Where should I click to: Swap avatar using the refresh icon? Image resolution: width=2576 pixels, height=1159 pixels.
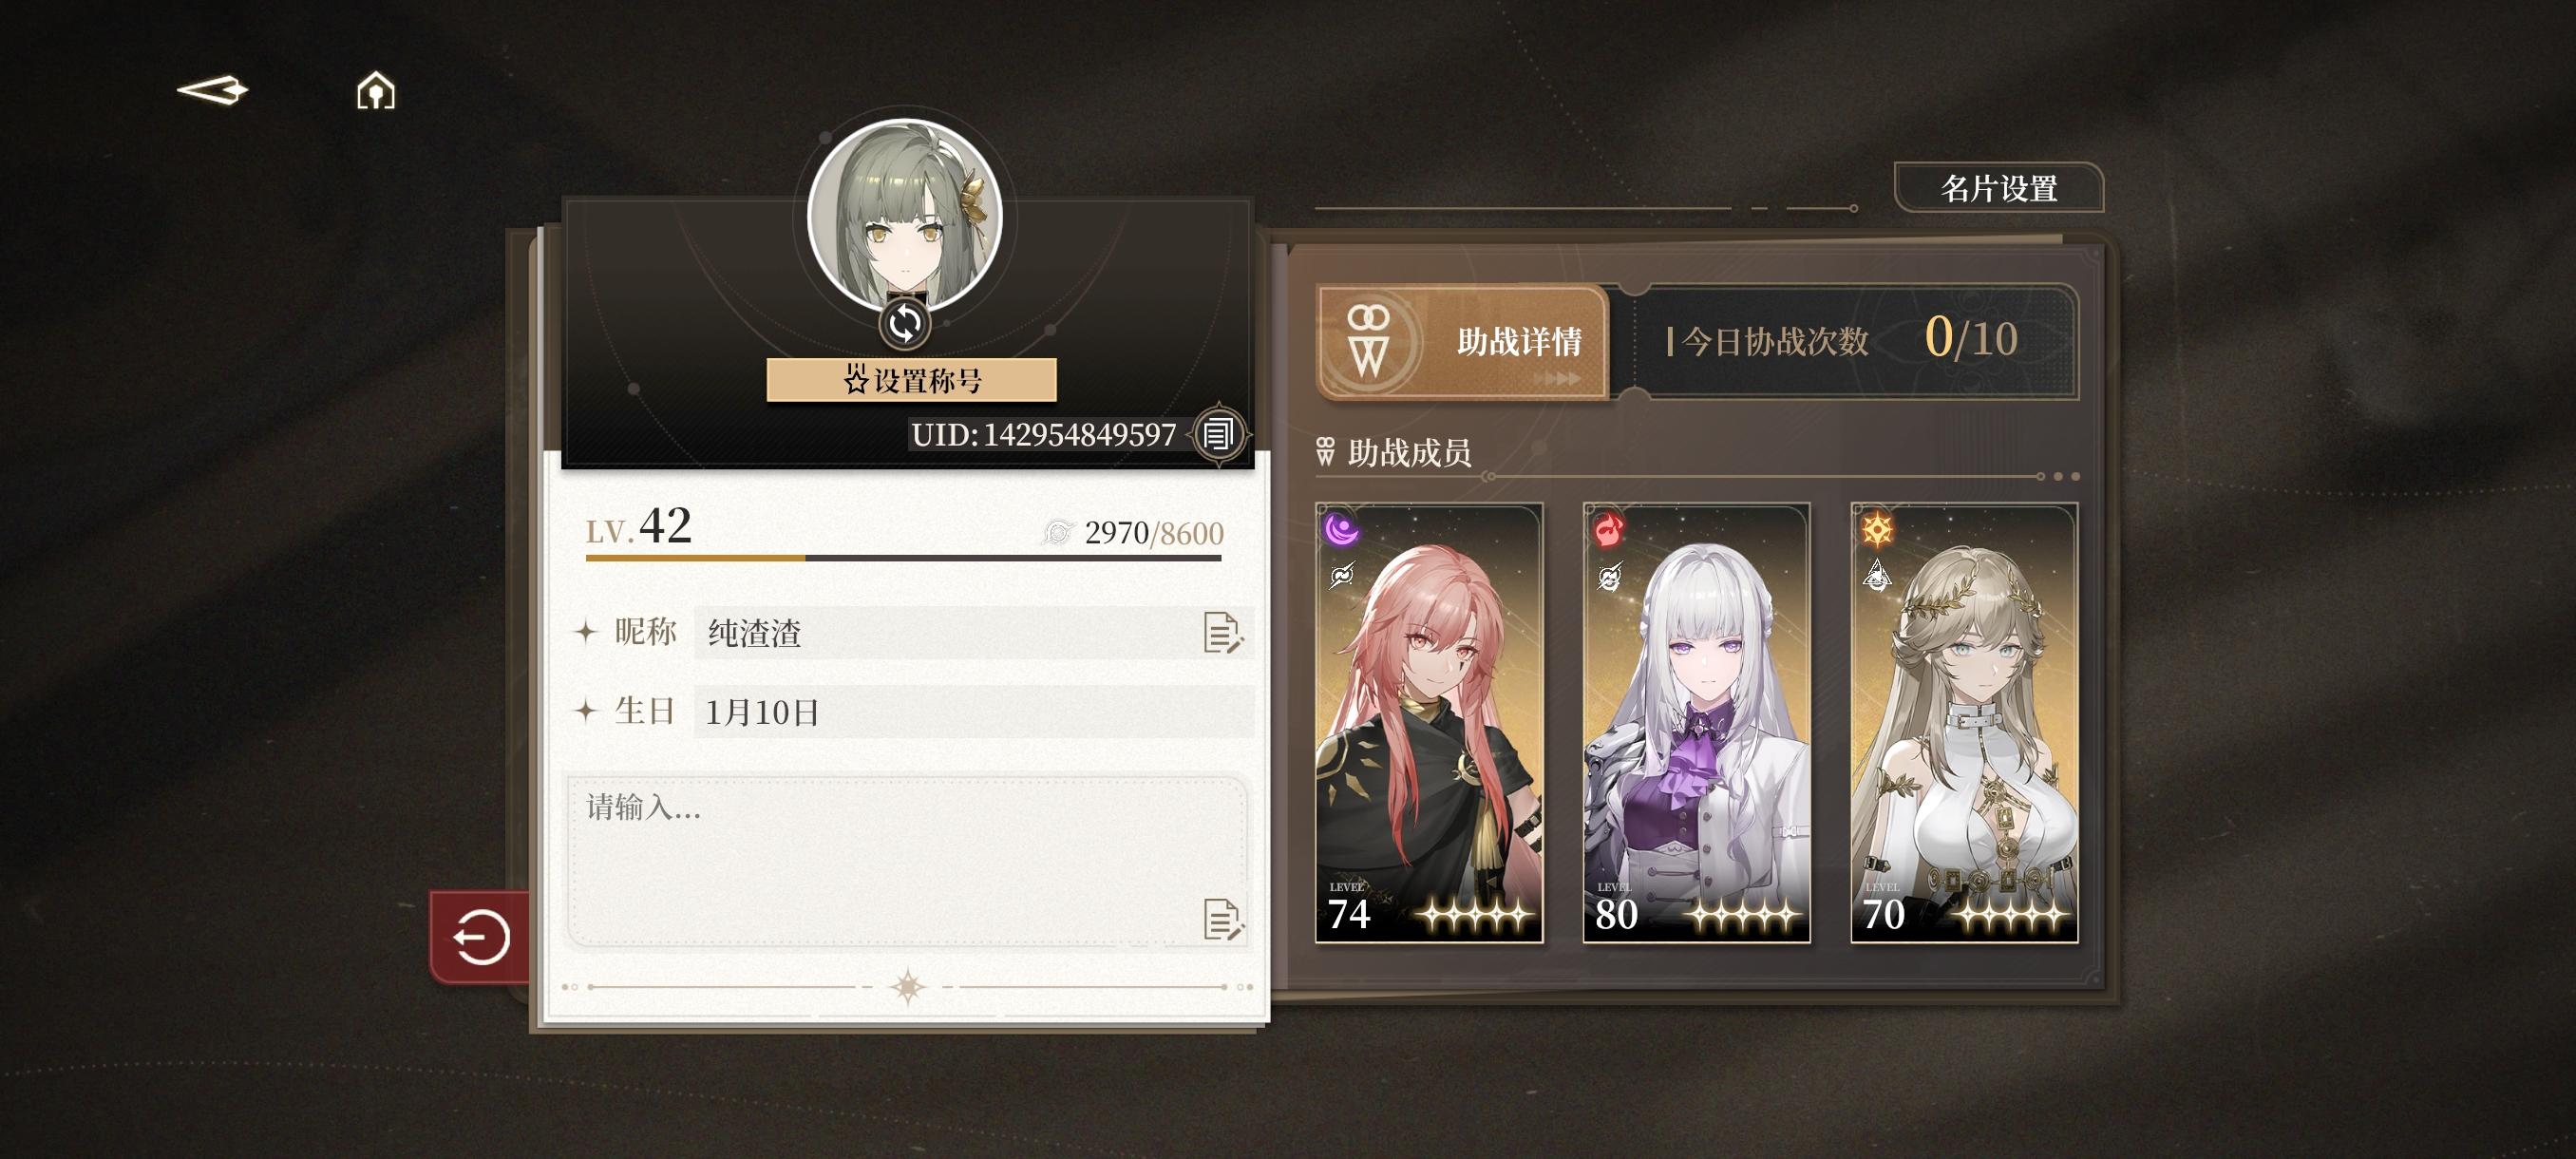pyautogui.click(x=905, y=323)
